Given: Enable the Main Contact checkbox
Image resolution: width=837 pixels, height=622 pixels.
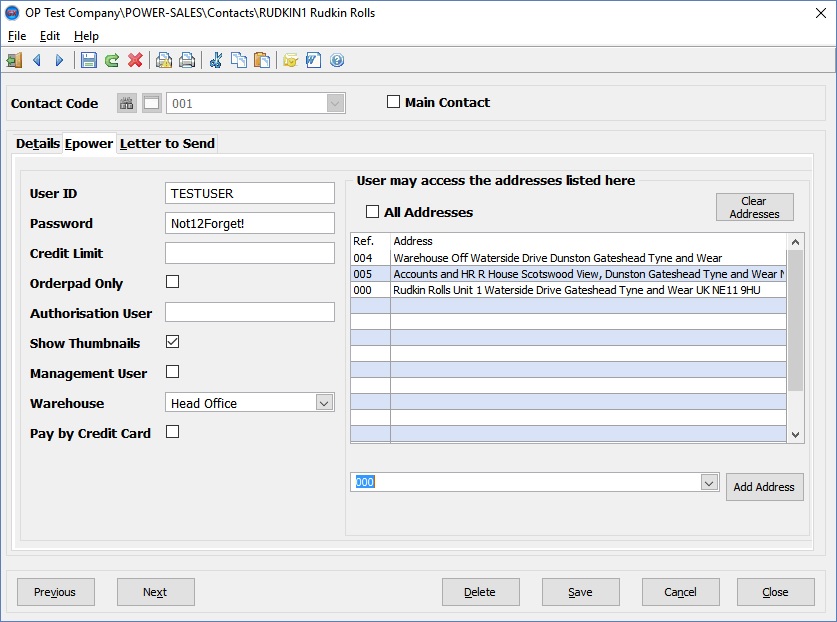Looking at the screenshot, I should click(393, 102).
